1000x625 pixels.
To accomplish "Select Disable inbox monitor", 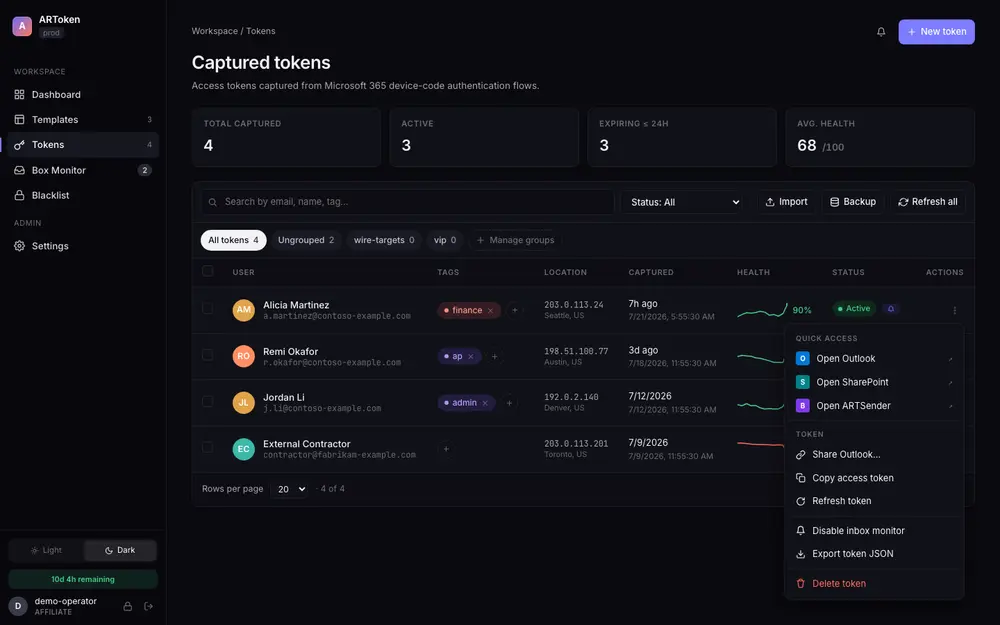I will (874, 531).
